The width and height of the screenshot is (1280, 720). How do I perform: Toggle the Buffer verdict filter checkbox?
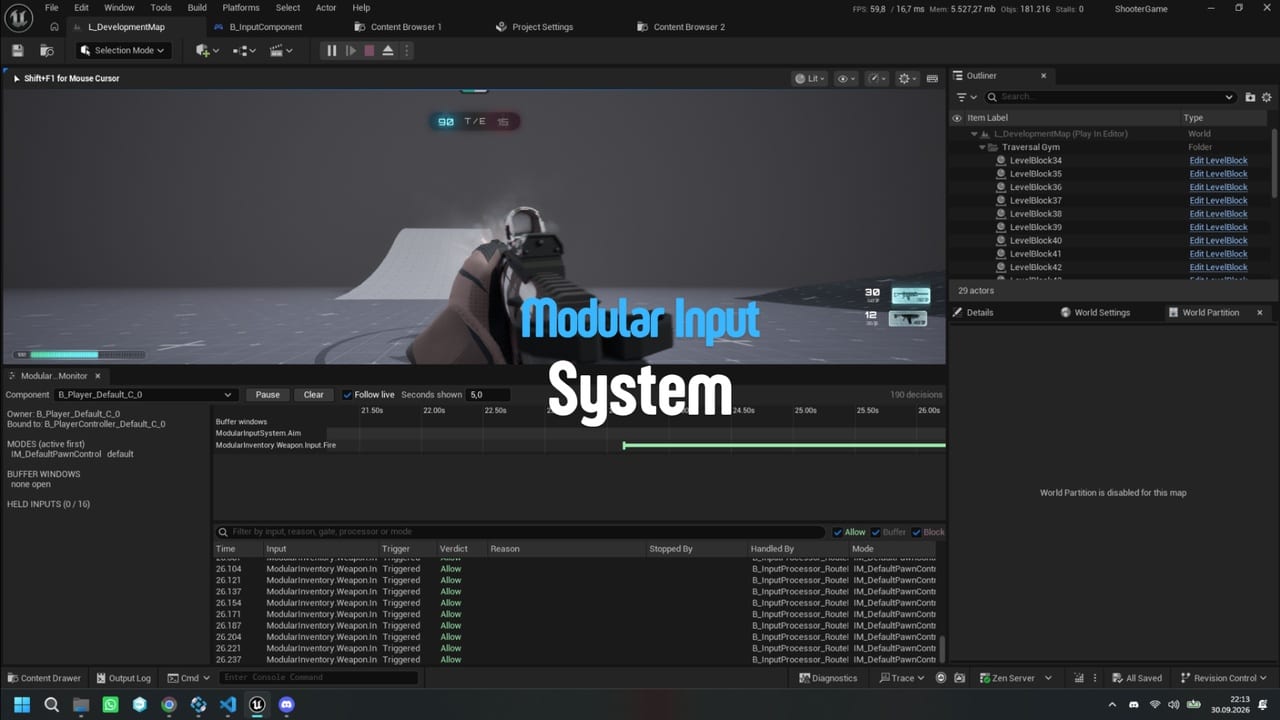[x=876, y=532]
